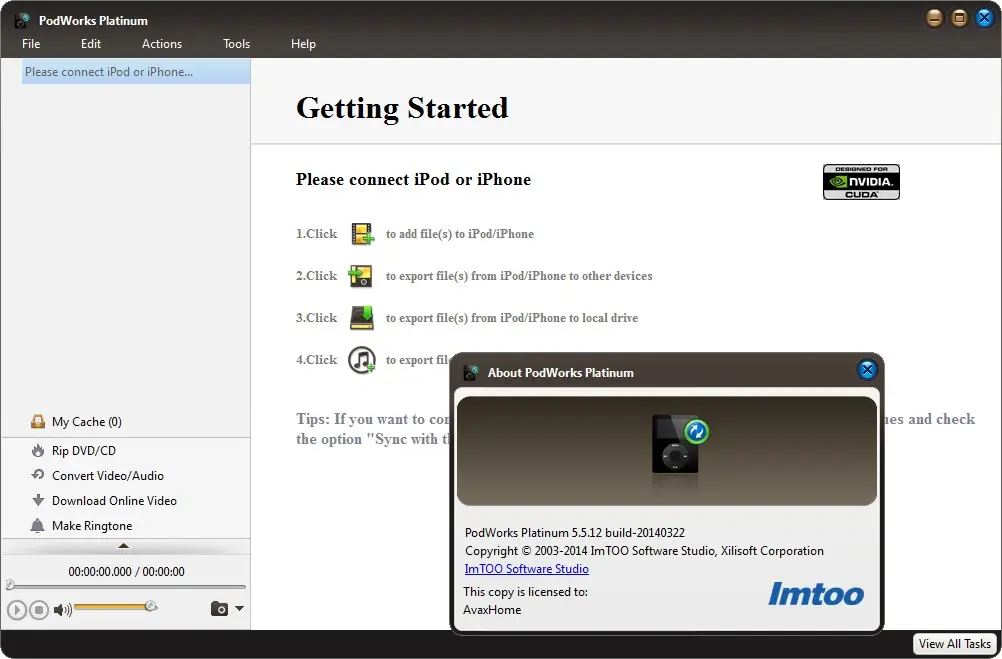Click 'to export file(s) from iPod/iPhone to local drive' text
The height and width of the screenshot is (659, 1002).
pos(512,318)
